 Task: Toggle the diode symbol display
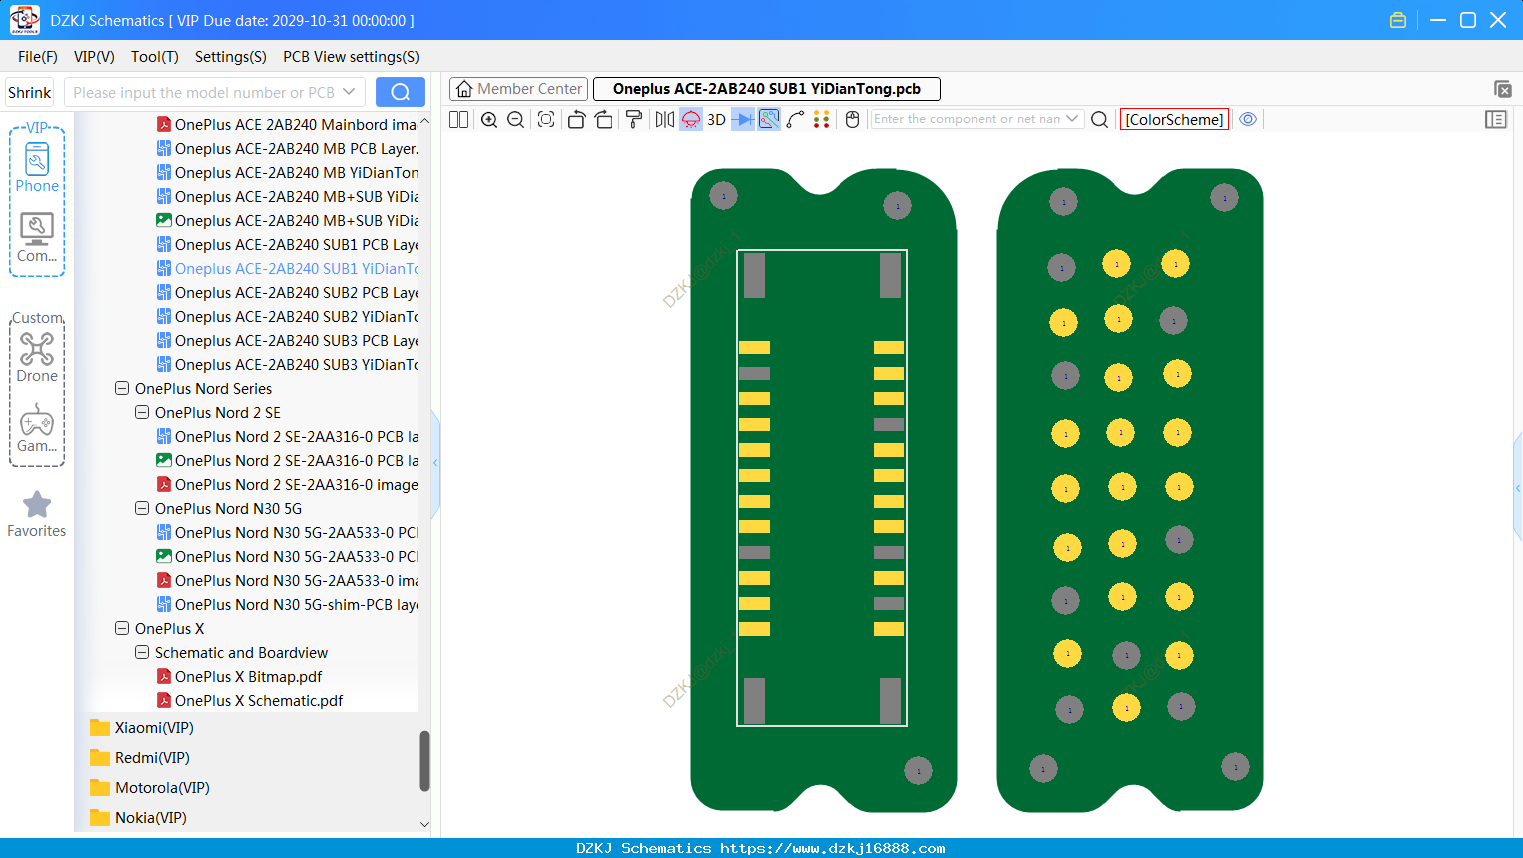pyautogui.click(x=743, y=119)
